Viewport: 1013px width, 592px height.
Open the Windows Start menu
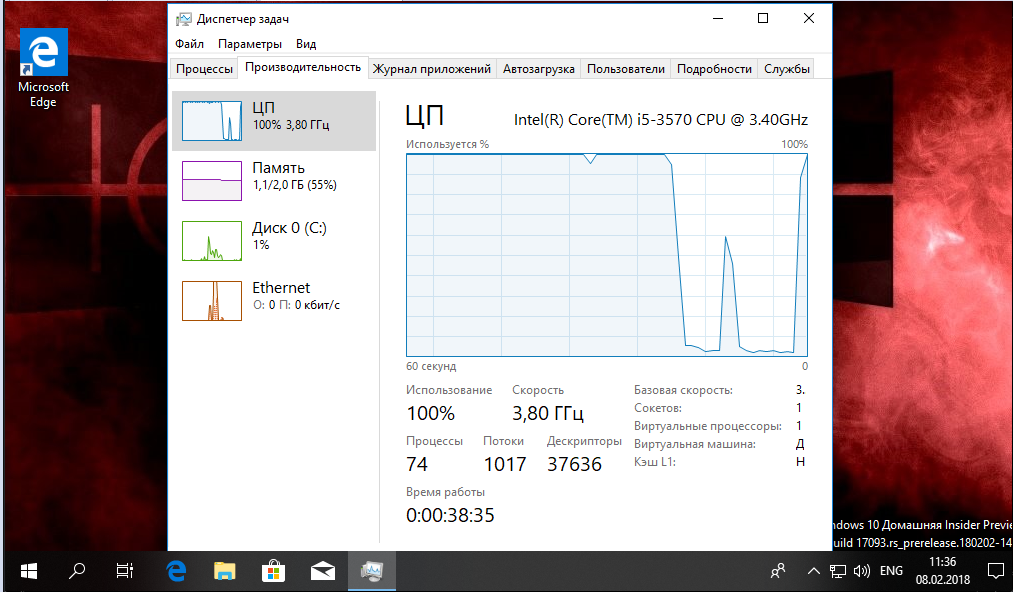coord(28,571)
